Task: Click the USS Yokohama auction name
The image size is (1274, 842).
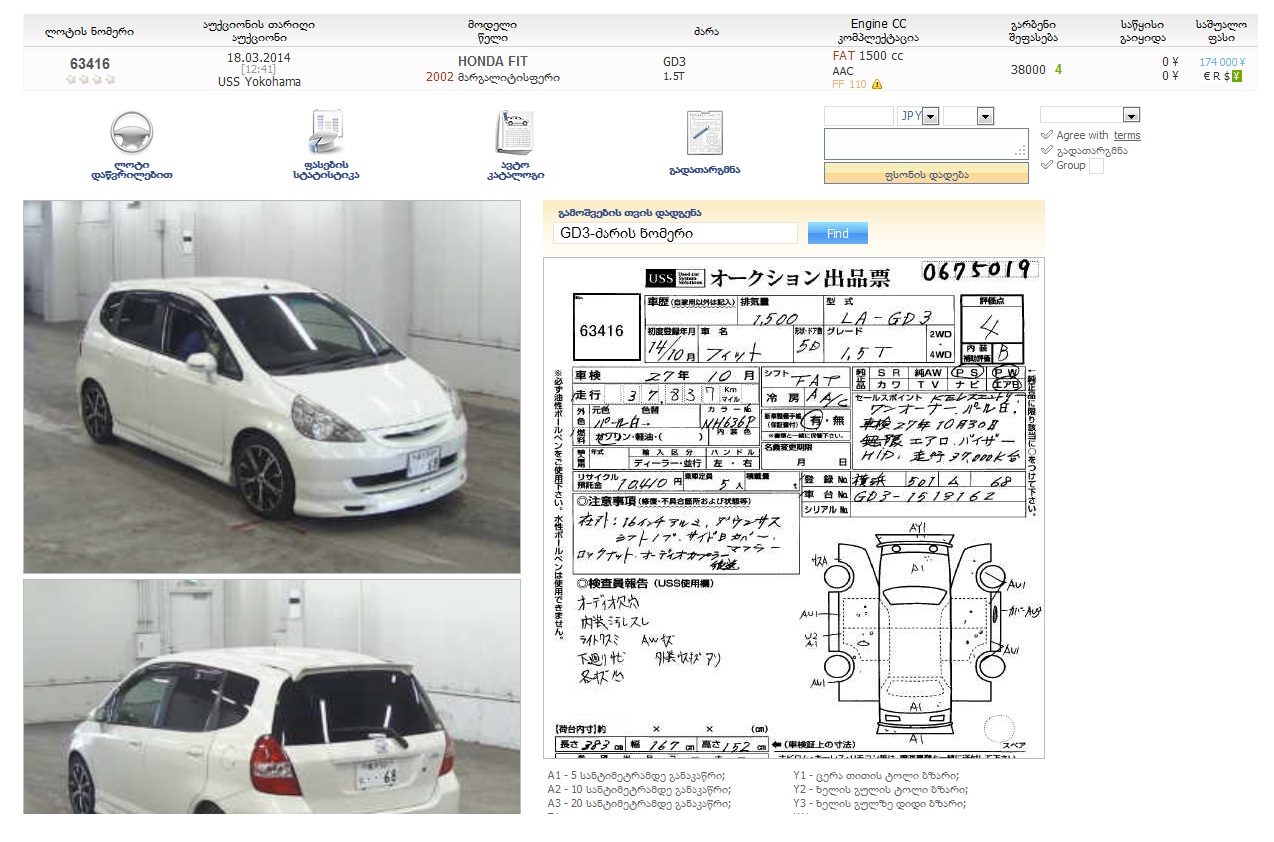Action: click(259, 82)
